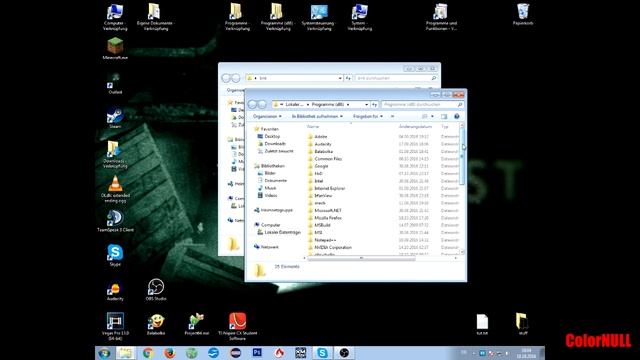Click the search box in the background Explorer window
This screenshot has height=360, width=640.
coord(396,78)
